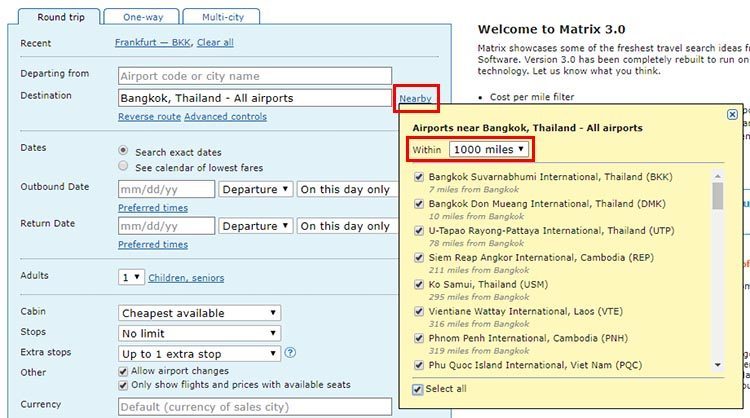The width and height of the screenshot is (750, 418).
Task: Open the Stops dropdown
Action: (199, 333)
